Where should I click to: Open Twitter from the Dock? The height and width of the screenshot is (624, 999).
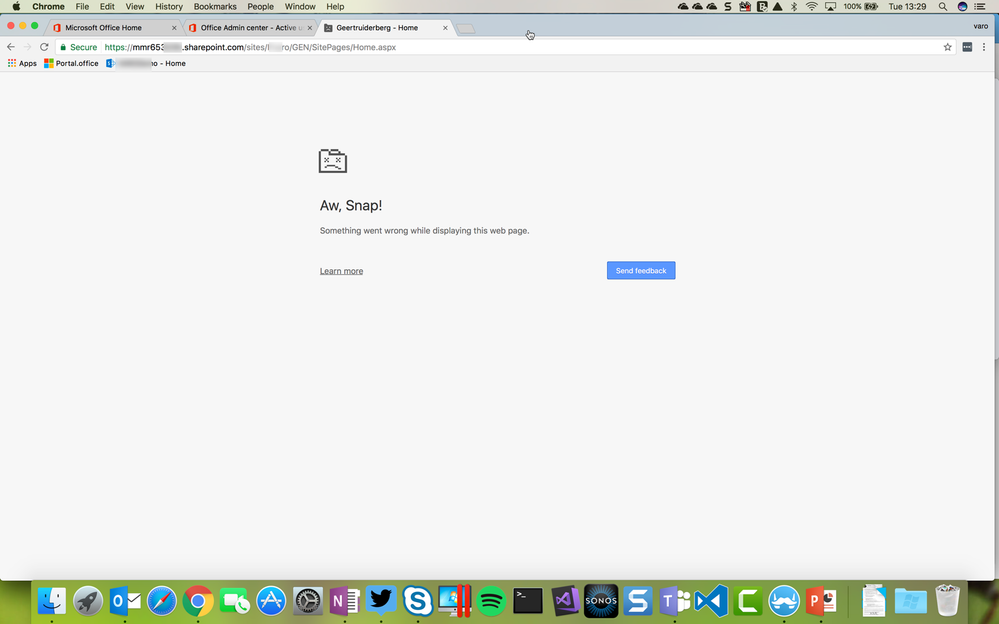pyautogui.click(x=381, y=601)
